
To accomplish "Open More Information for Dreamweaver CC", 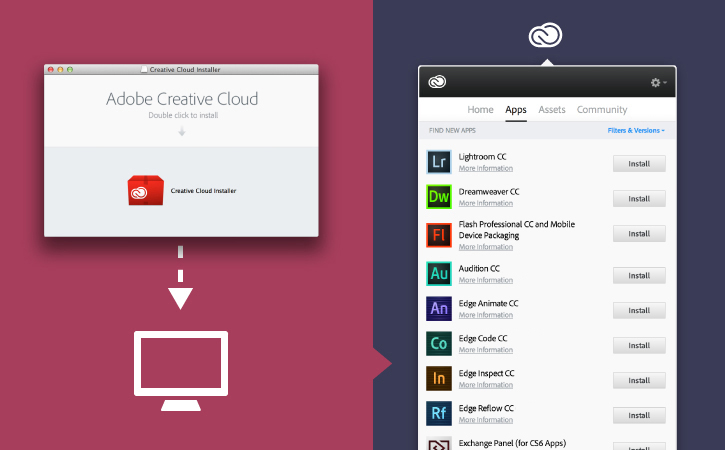I will (x=485, y=203).
